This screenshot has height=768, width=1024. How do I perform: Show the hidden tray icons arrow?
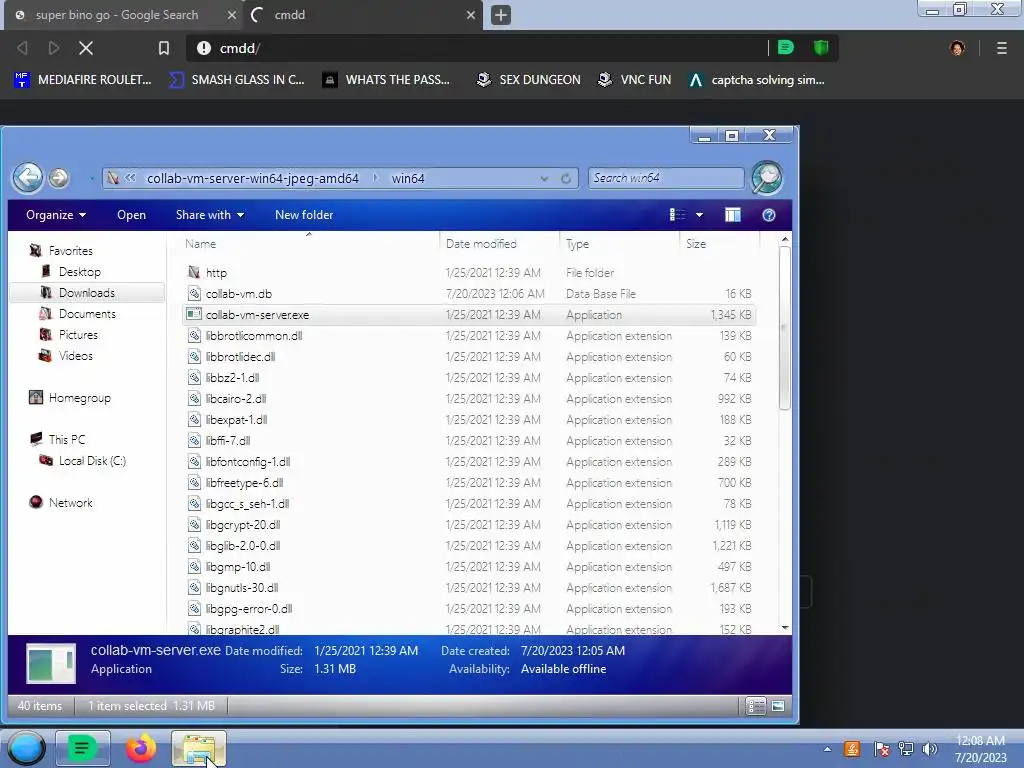point(827,749)
